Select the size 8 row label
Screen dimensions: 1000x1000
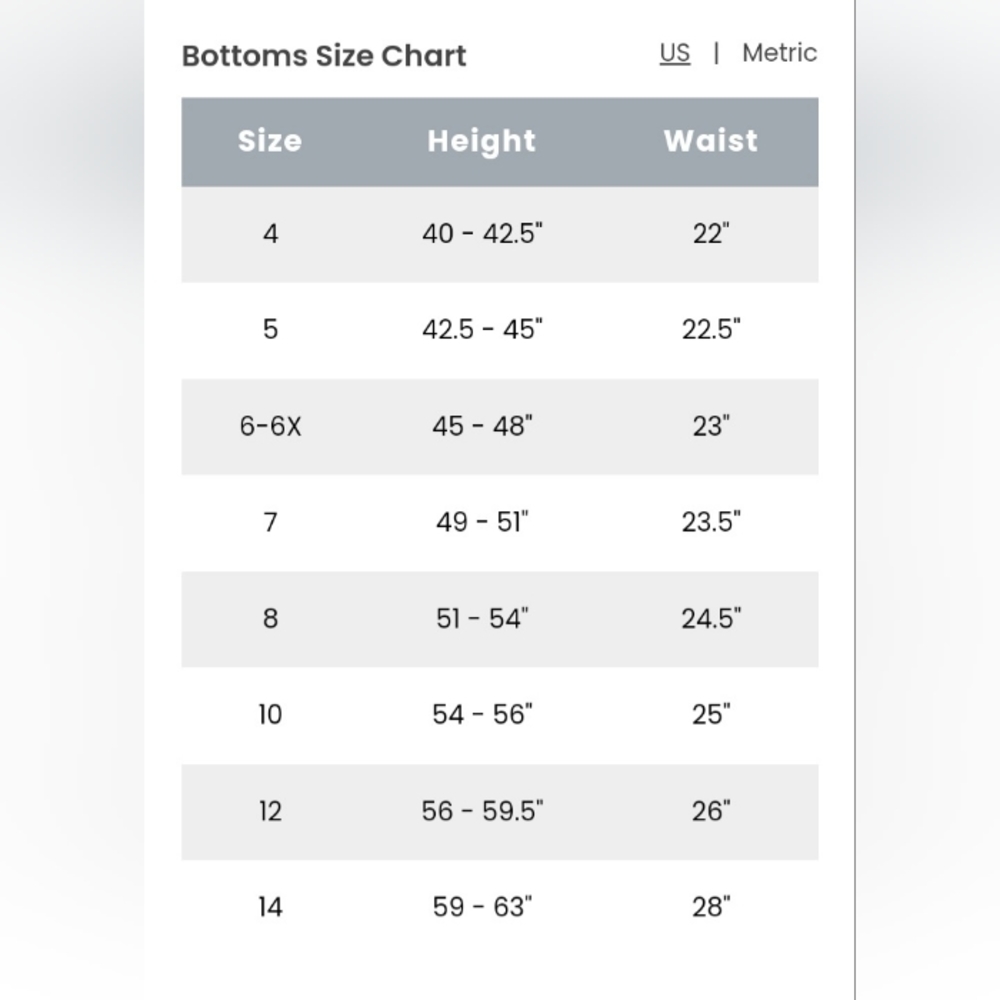click(x=270, y=619)
